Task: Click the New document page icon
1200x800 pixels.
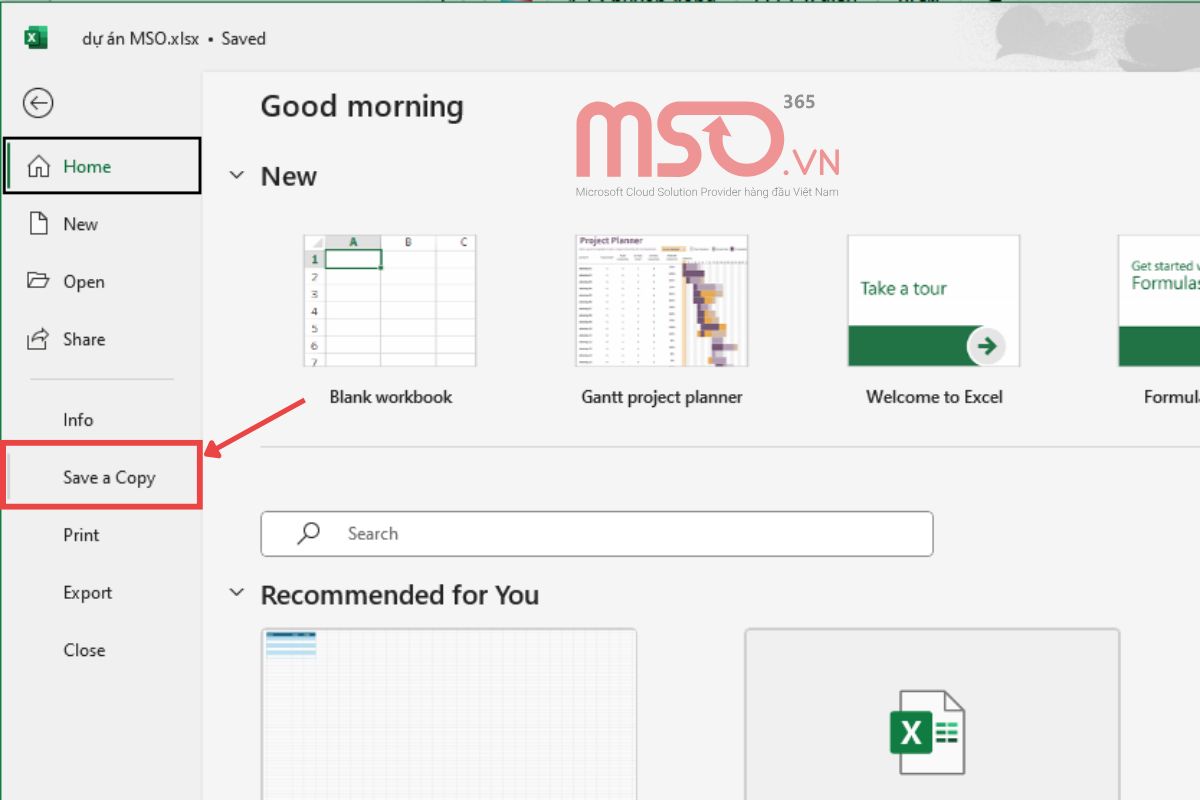Action: coord(38,224)
